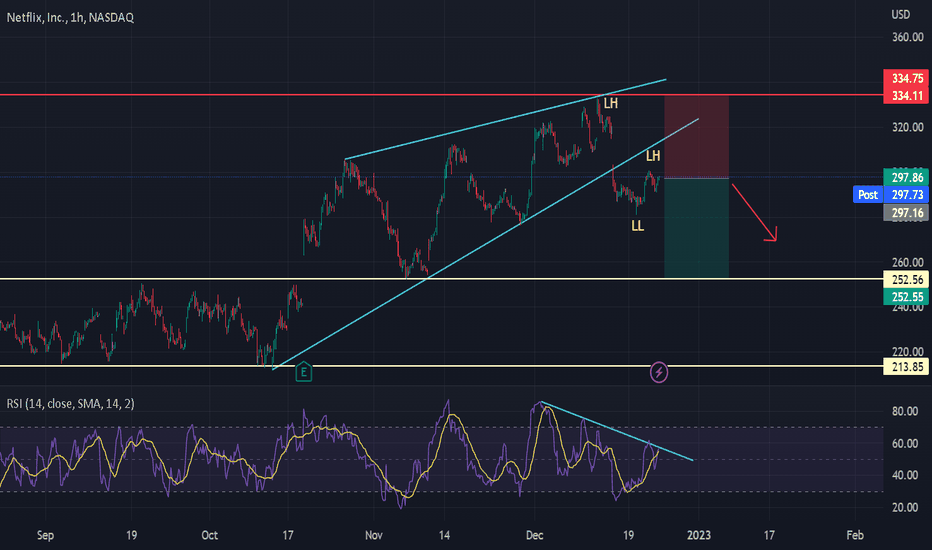Screen dimensions: 932x550
Task: Click the 80.00 RSI scale value
Action: pos(905,411)
